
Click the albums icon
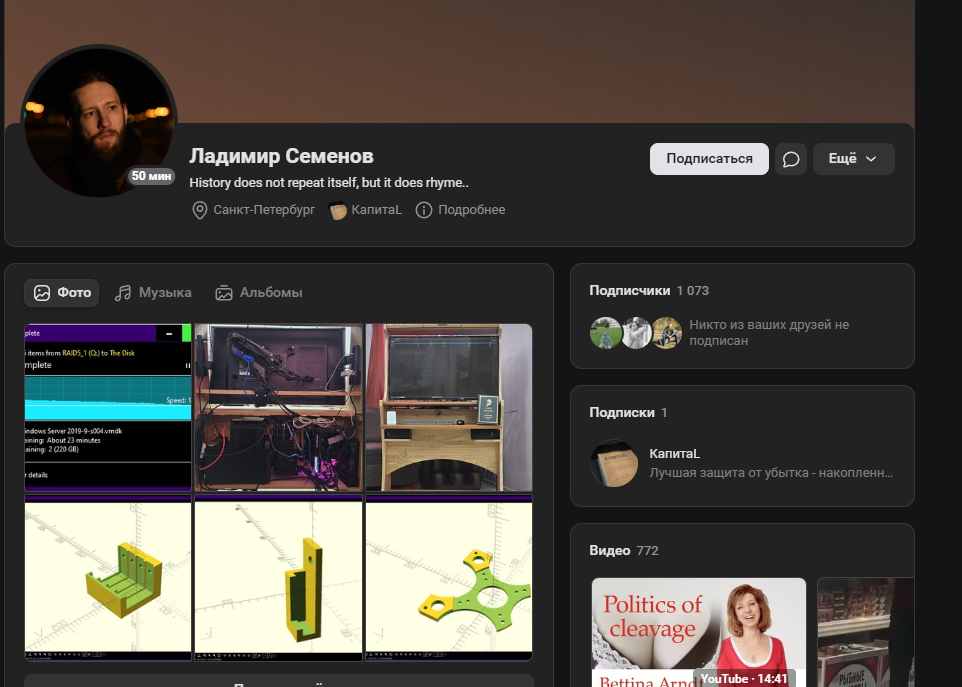click(224, 293)
